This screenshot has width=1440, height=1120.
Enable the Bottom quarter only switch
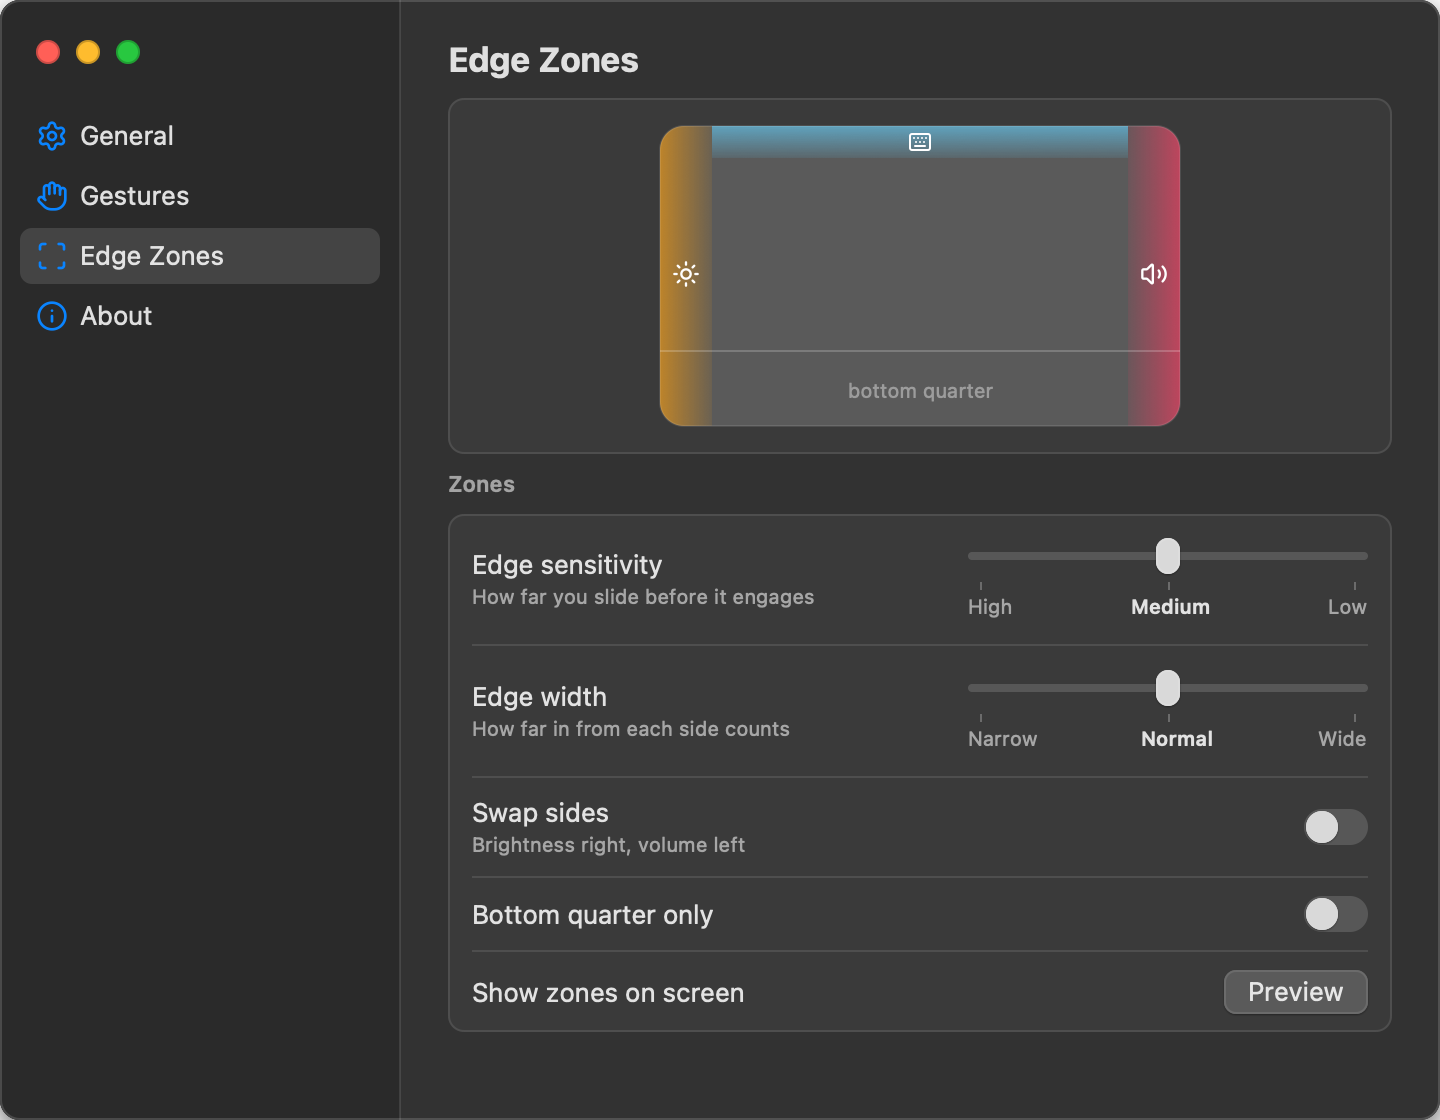(x=1336, y=914)
